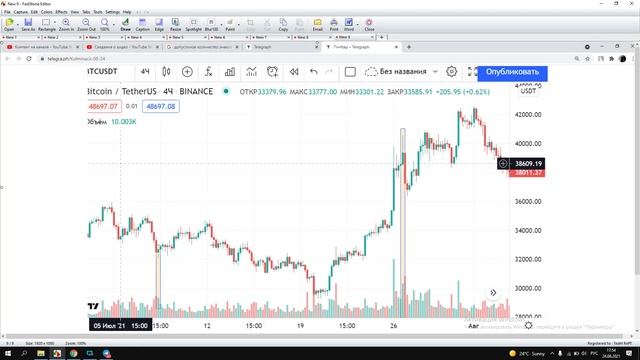Open dropdown arrow beside 100% zoom
The height and width of the screenshot is (360, 640).
point(113,24)
